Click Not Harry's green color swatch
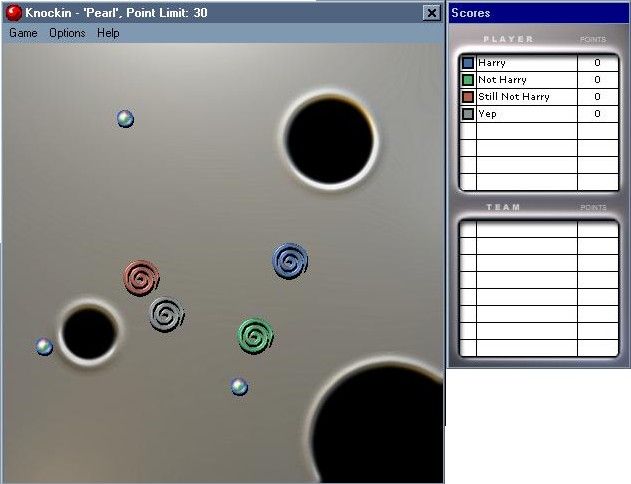 [468, 80]
